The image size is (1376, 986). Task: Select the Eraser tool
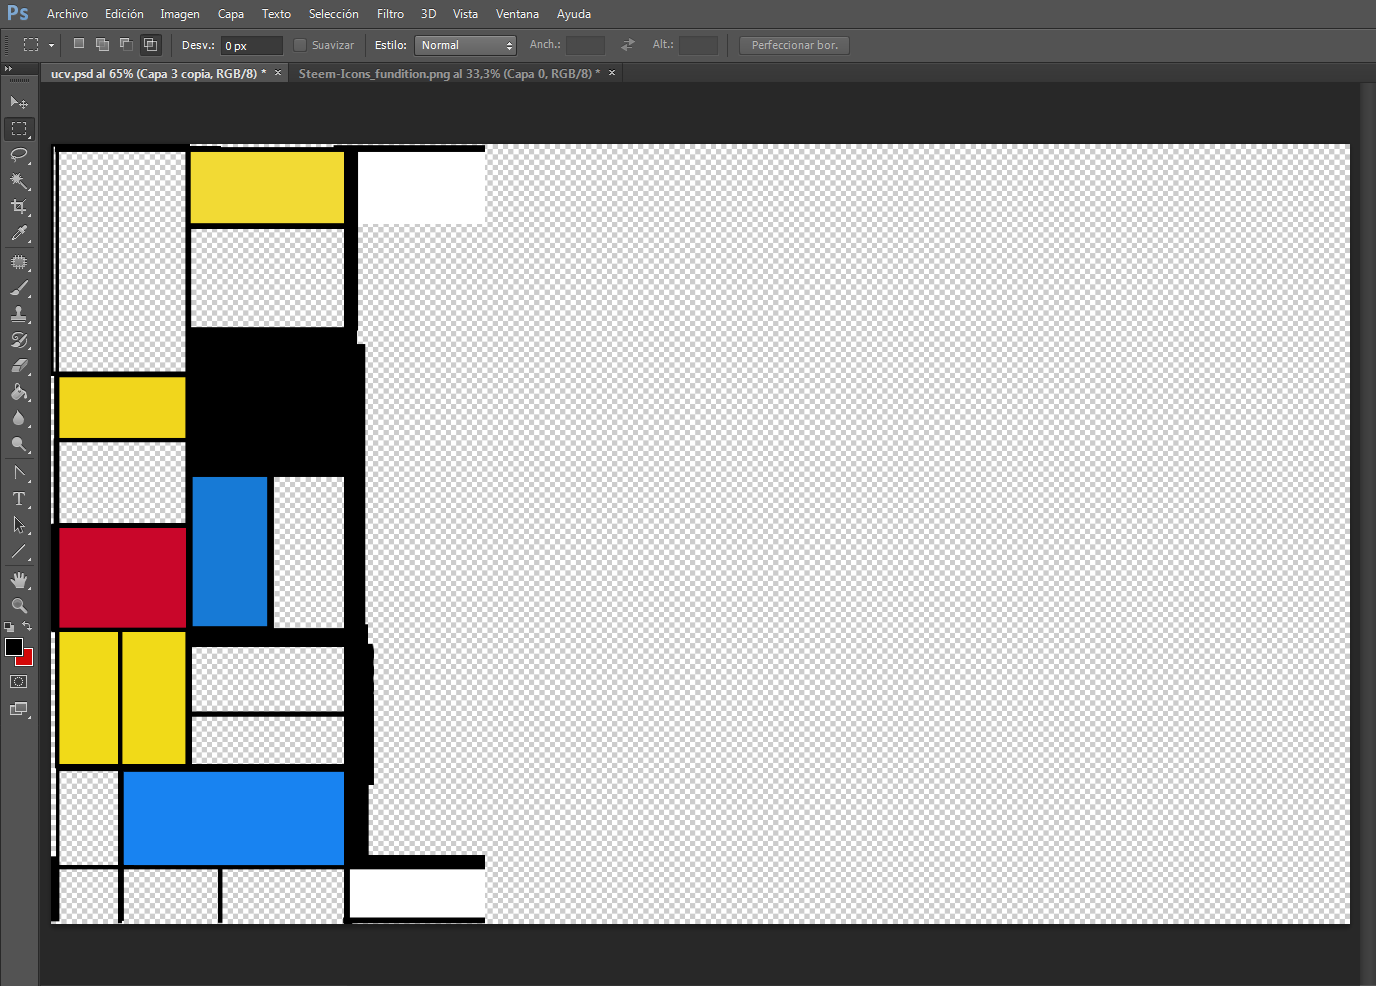coord(19,366)
